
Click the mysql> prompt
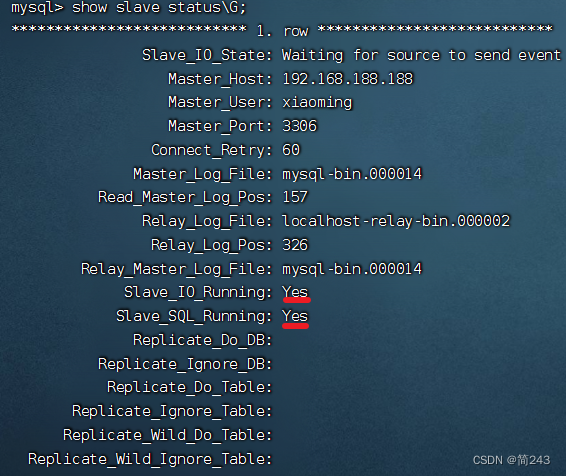coord(37,7)
